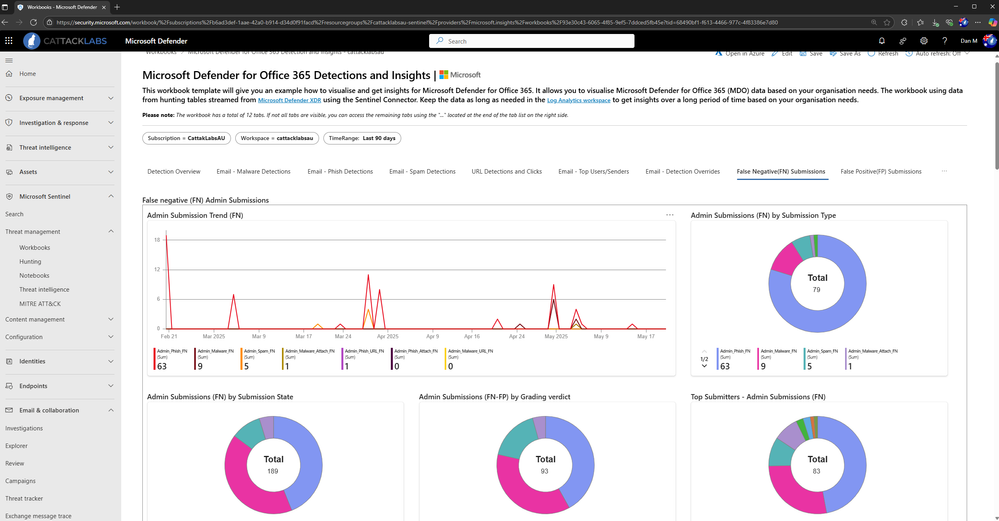Open browser Copilot icon
Screen dimensions: 999x521
click(992, 22)
